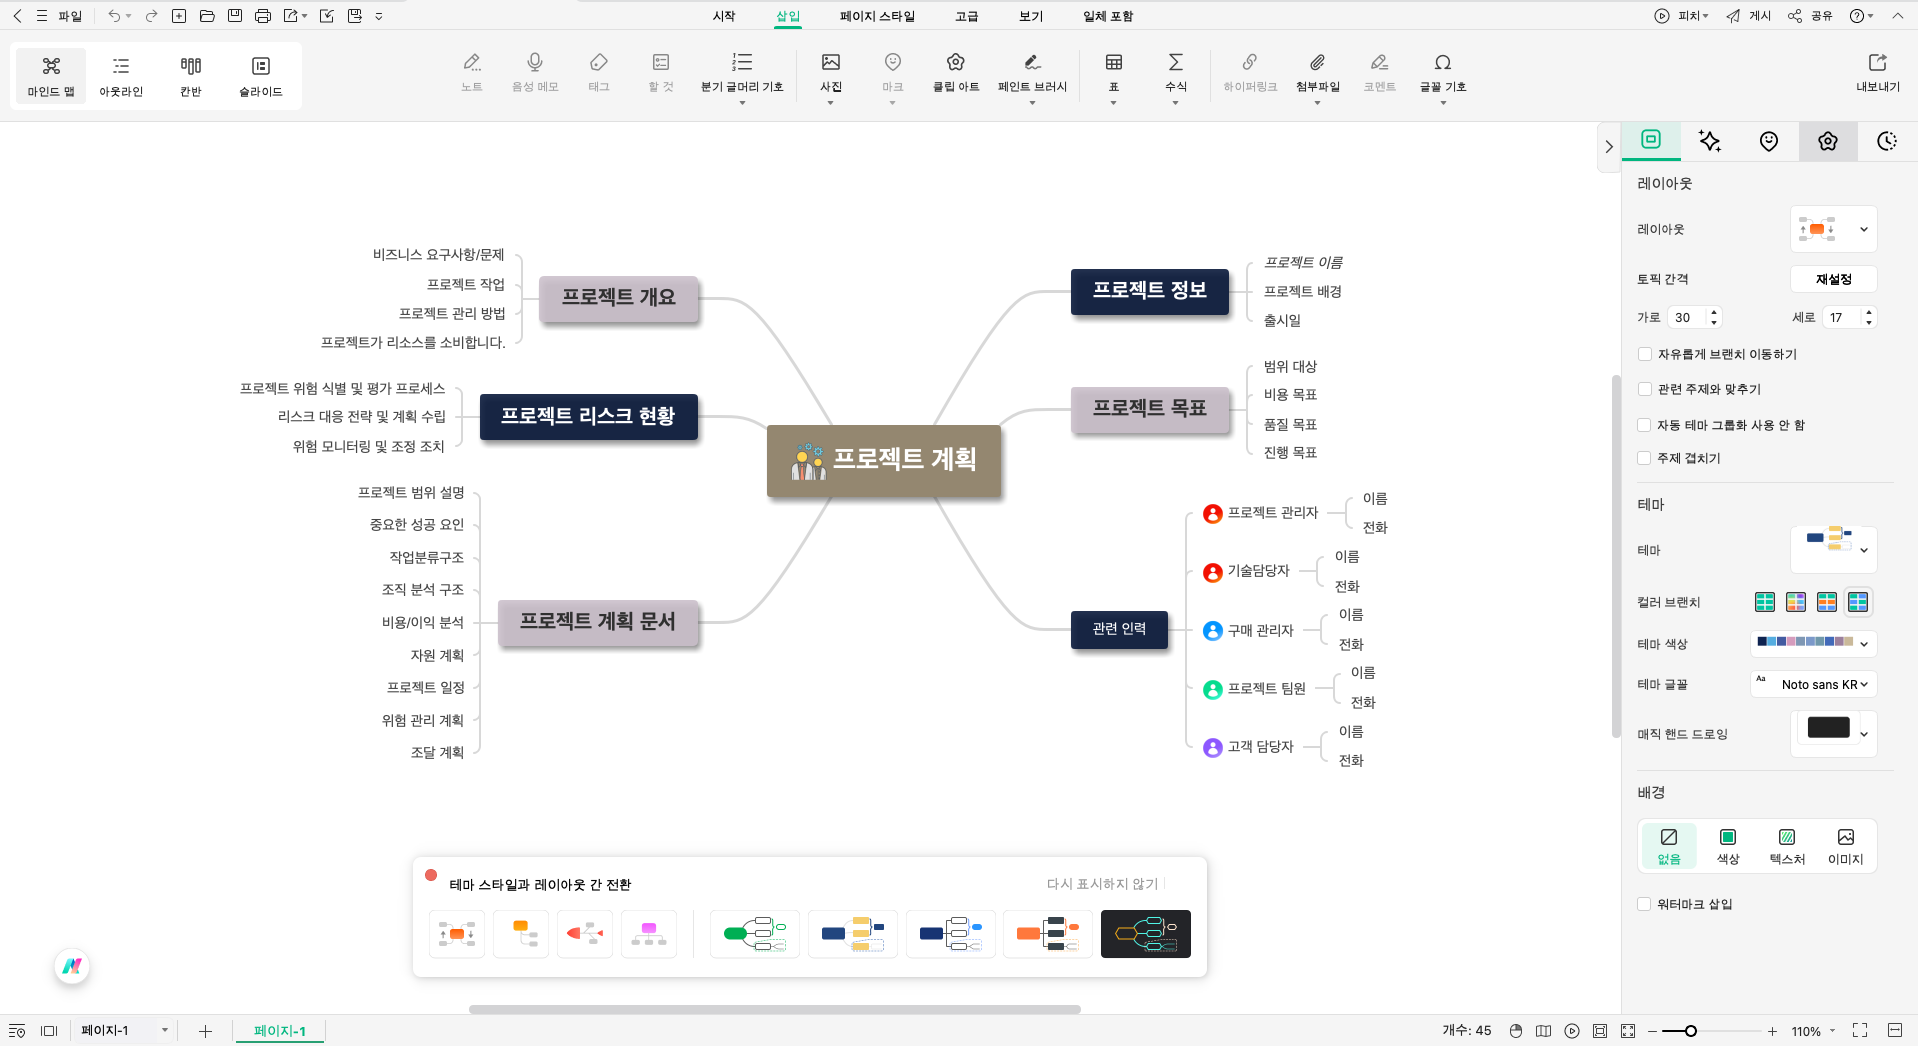Enable 자유롭게 브랜치 이동하기 option
1918x1046 pixels.
pyautogui.click(x=1644, y=354)
